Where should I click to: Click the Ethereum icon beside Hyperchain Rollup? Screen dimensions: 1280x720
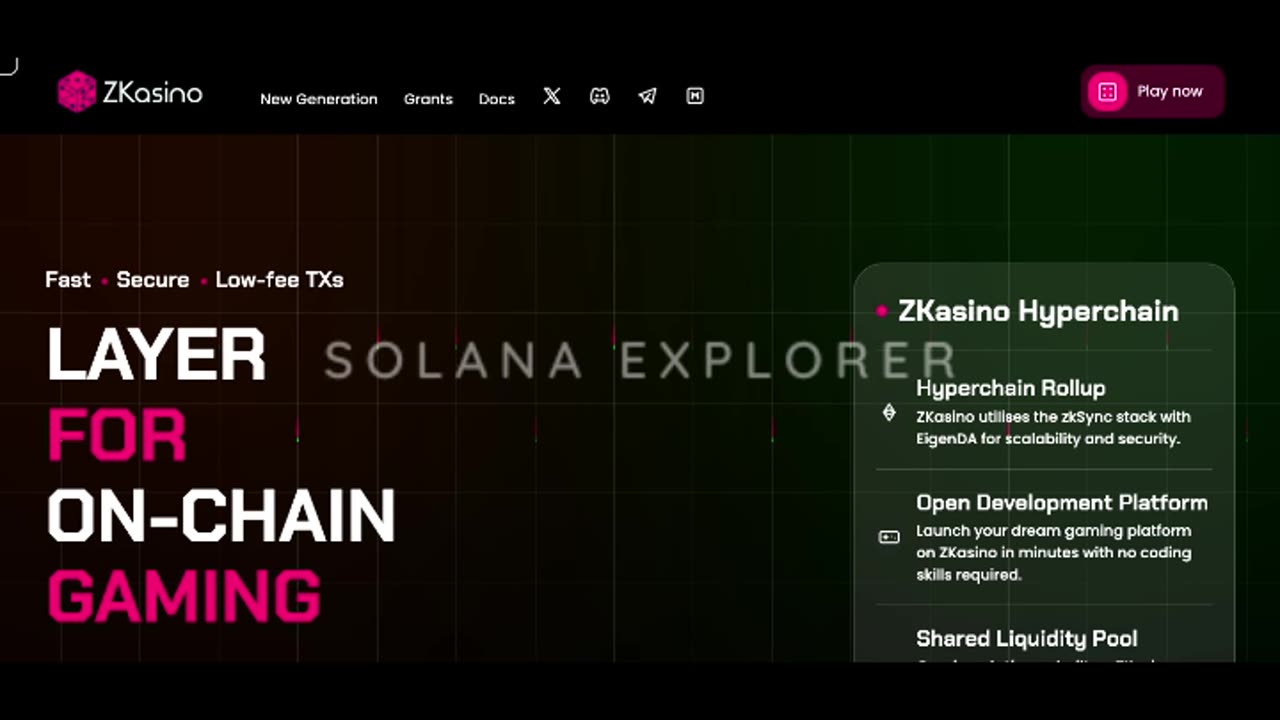tap(889, 412)
